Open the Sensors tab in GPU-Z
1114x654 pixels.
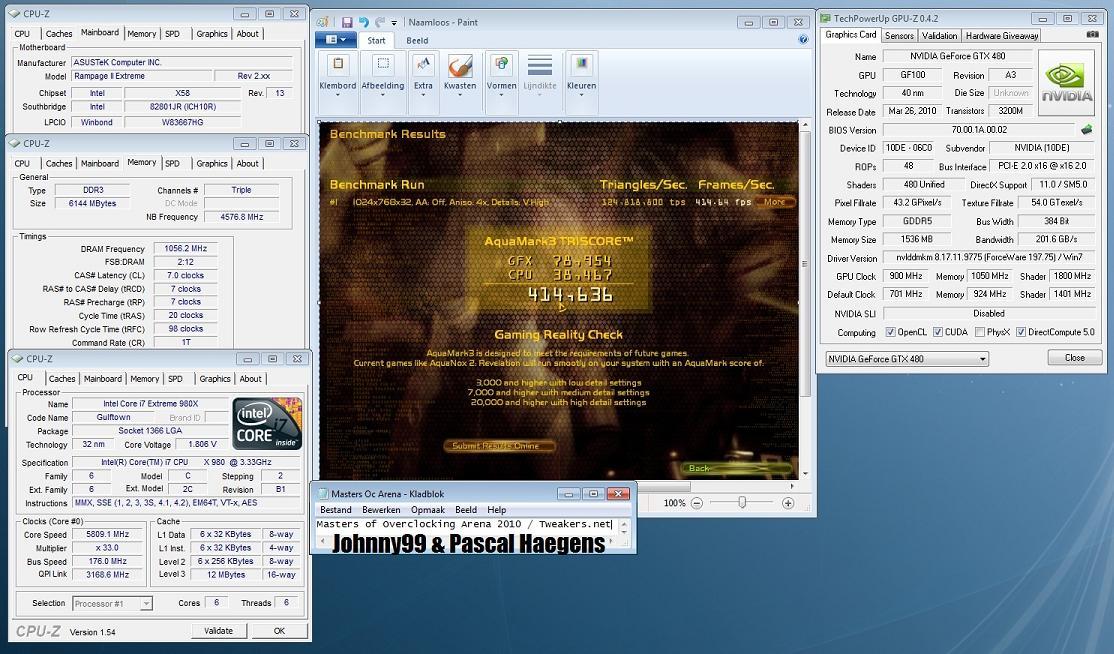[899, 36]
